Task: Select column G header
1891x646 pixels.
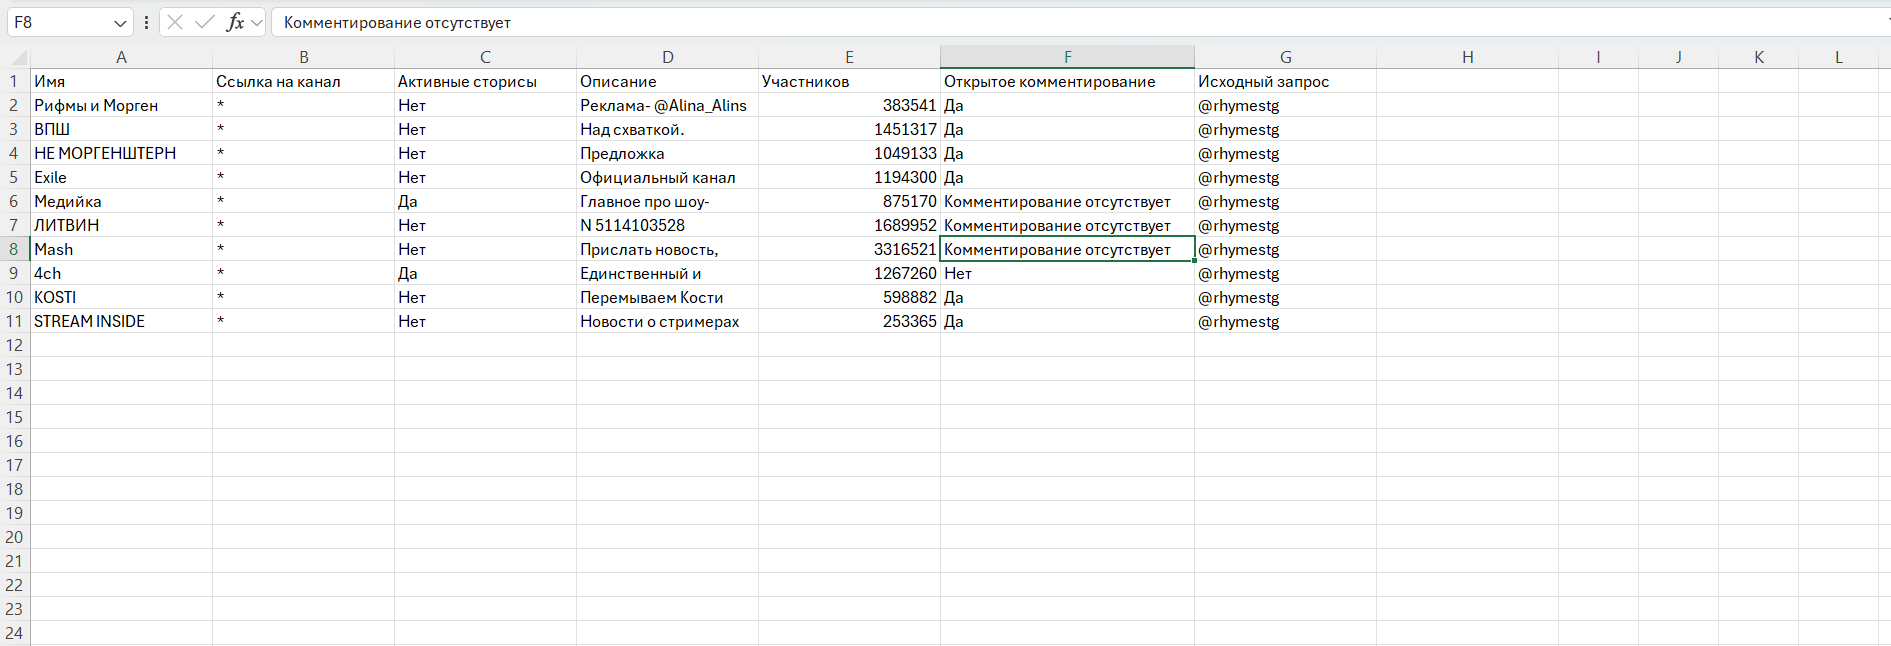Action: coord(1285,57)
